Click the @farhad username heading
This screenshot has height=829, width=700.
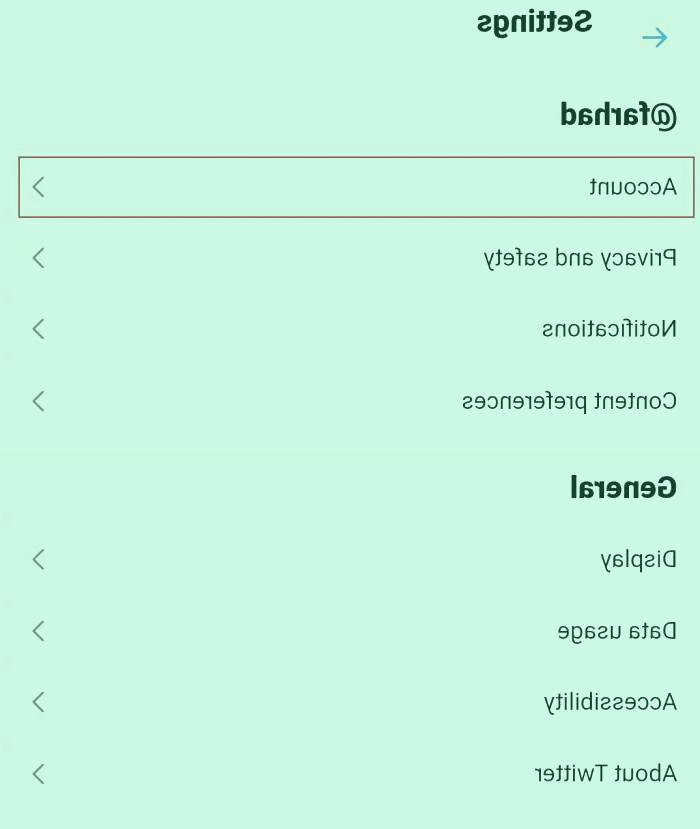coord(619,116)
